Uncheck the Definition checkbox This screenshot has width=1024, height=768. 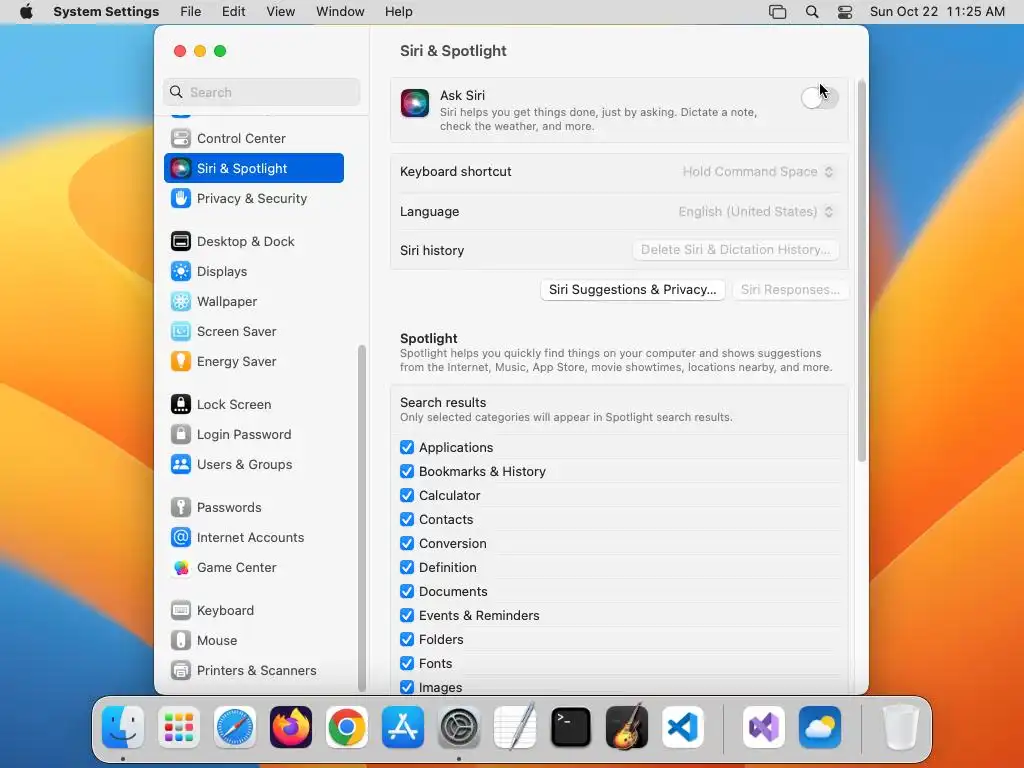[407, 568]
